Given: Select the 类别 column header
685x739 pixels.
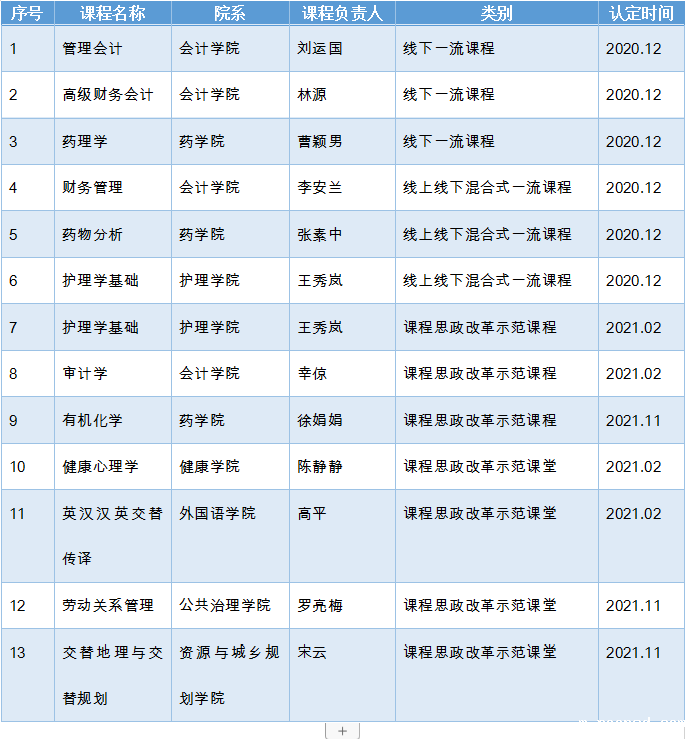Looking at the screenshot, I should [x=496, y=13].
